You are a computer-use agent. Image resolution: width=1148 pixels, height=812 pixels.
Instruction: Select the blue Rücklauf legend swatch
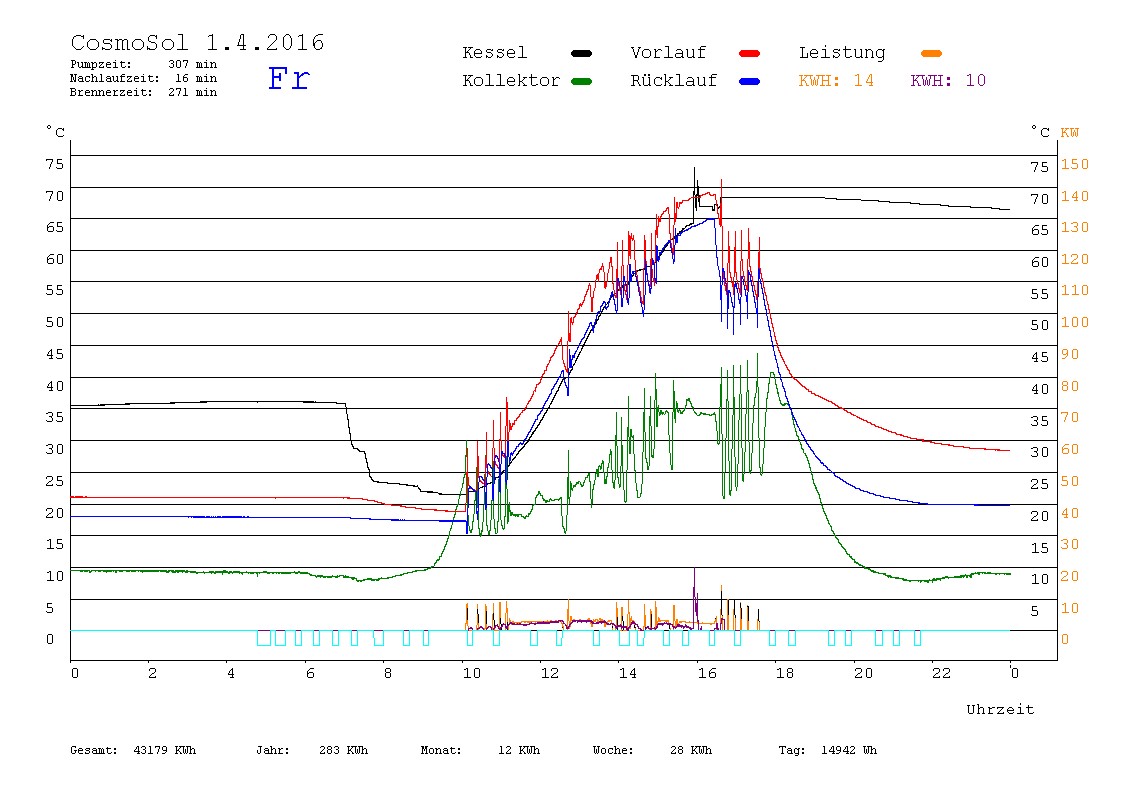tap(750, 81)
